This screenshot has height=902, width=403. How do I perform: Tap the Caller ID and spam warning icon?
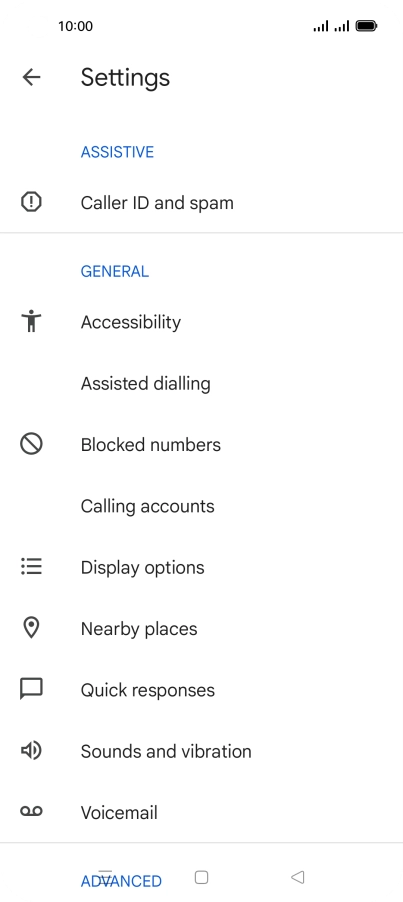[31, 202]
